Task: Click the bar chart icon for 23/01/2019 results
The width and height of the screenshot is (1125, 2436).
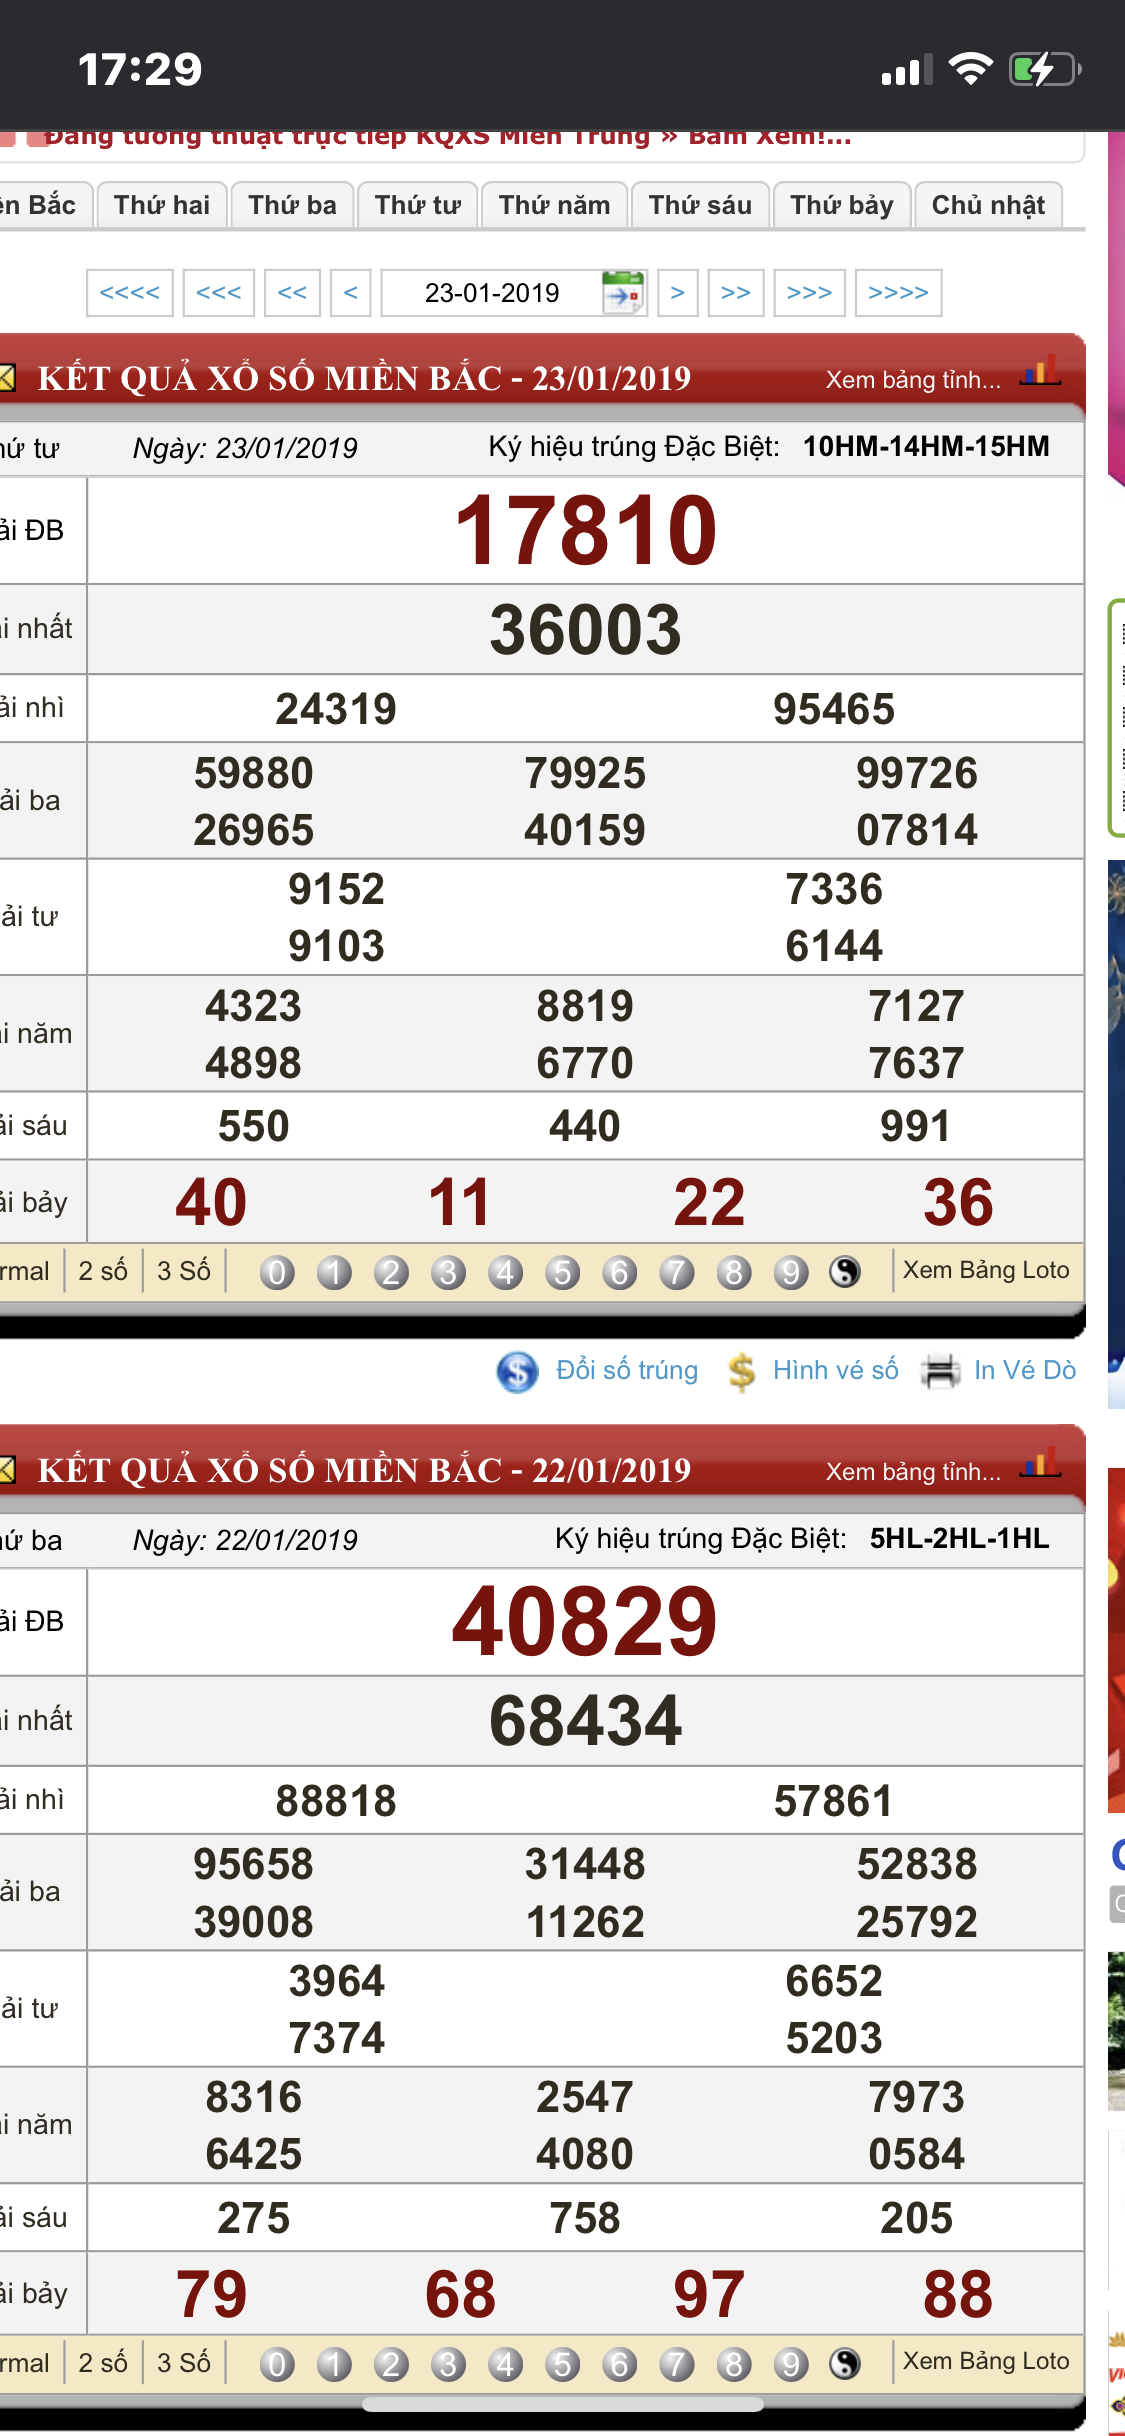Action: (1040, 373)
